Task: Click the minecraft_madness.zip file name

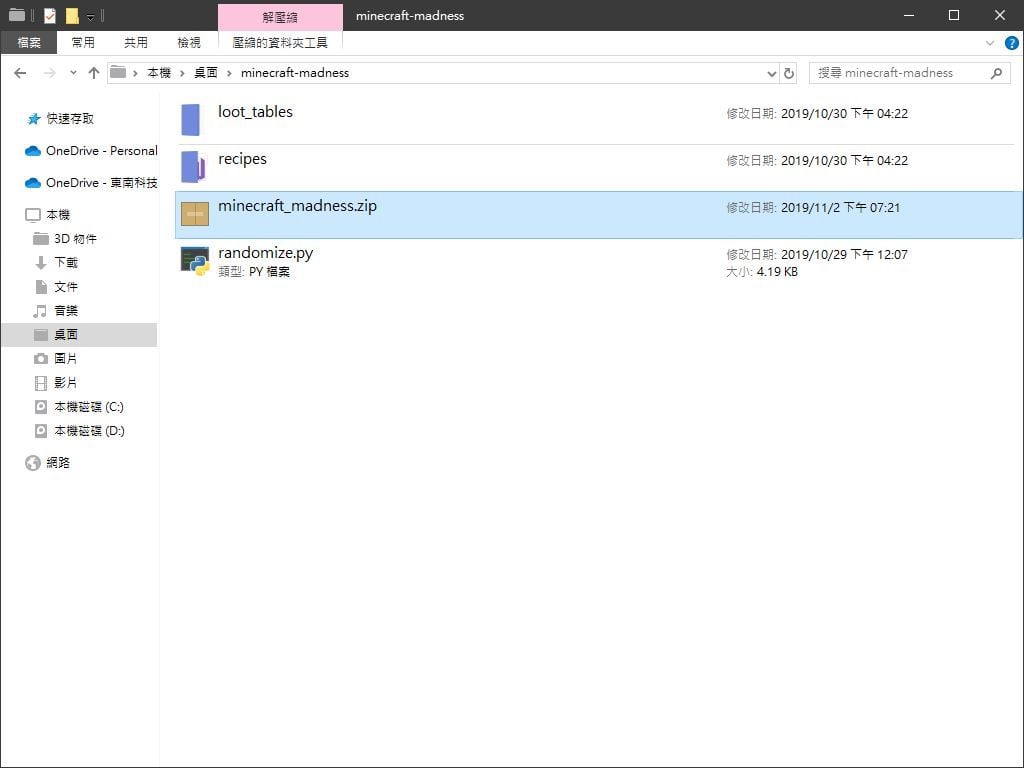Action: click(297, 206)
